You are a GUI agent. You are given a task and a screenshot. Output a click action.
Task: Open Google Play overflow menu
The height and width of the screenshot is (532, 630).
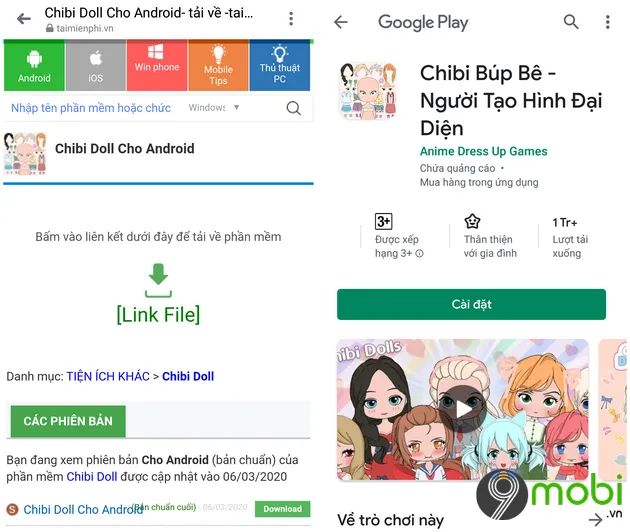point(608,22)
